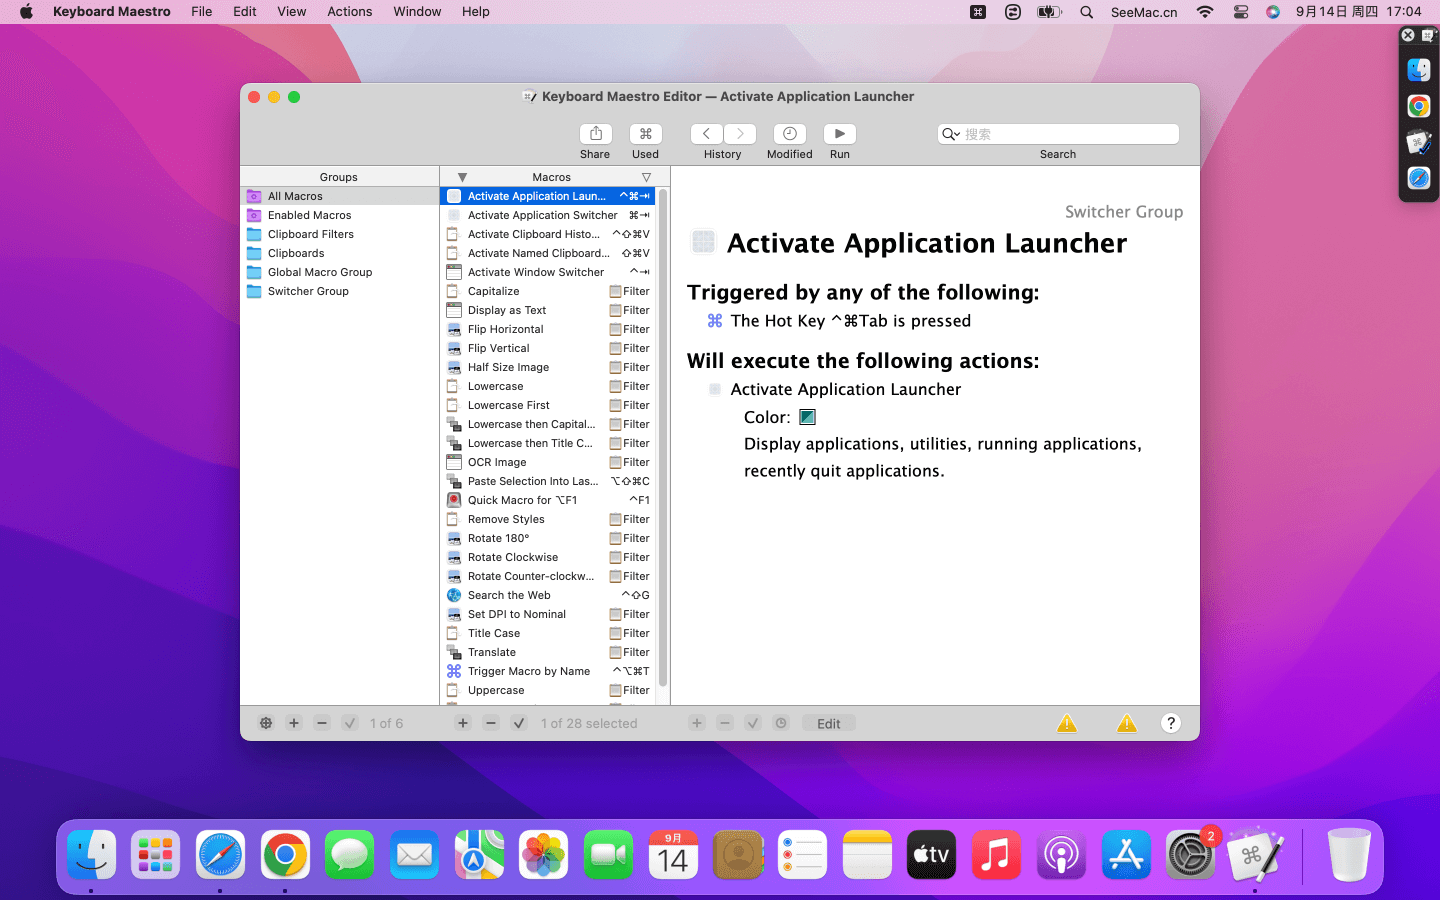Add a new macro with plus button
Image resolution: width=1440 pixels, height=900 pixels.
coord(463,723)
